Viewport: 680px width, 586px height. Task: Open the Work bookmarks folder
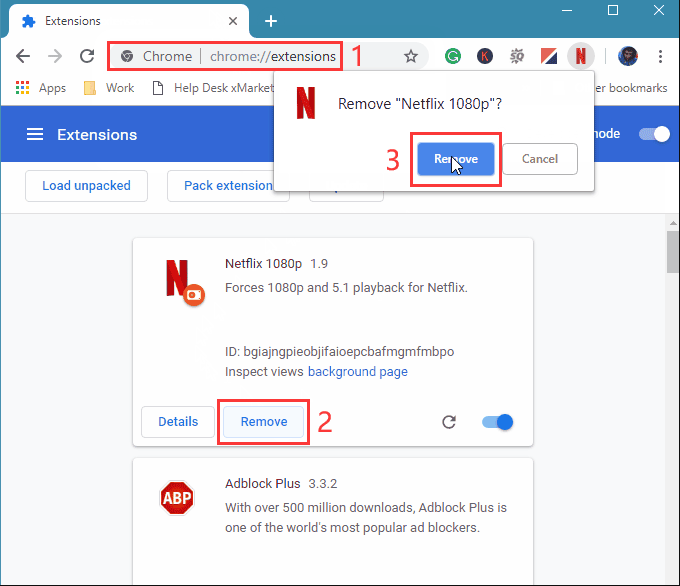point(109,88)
